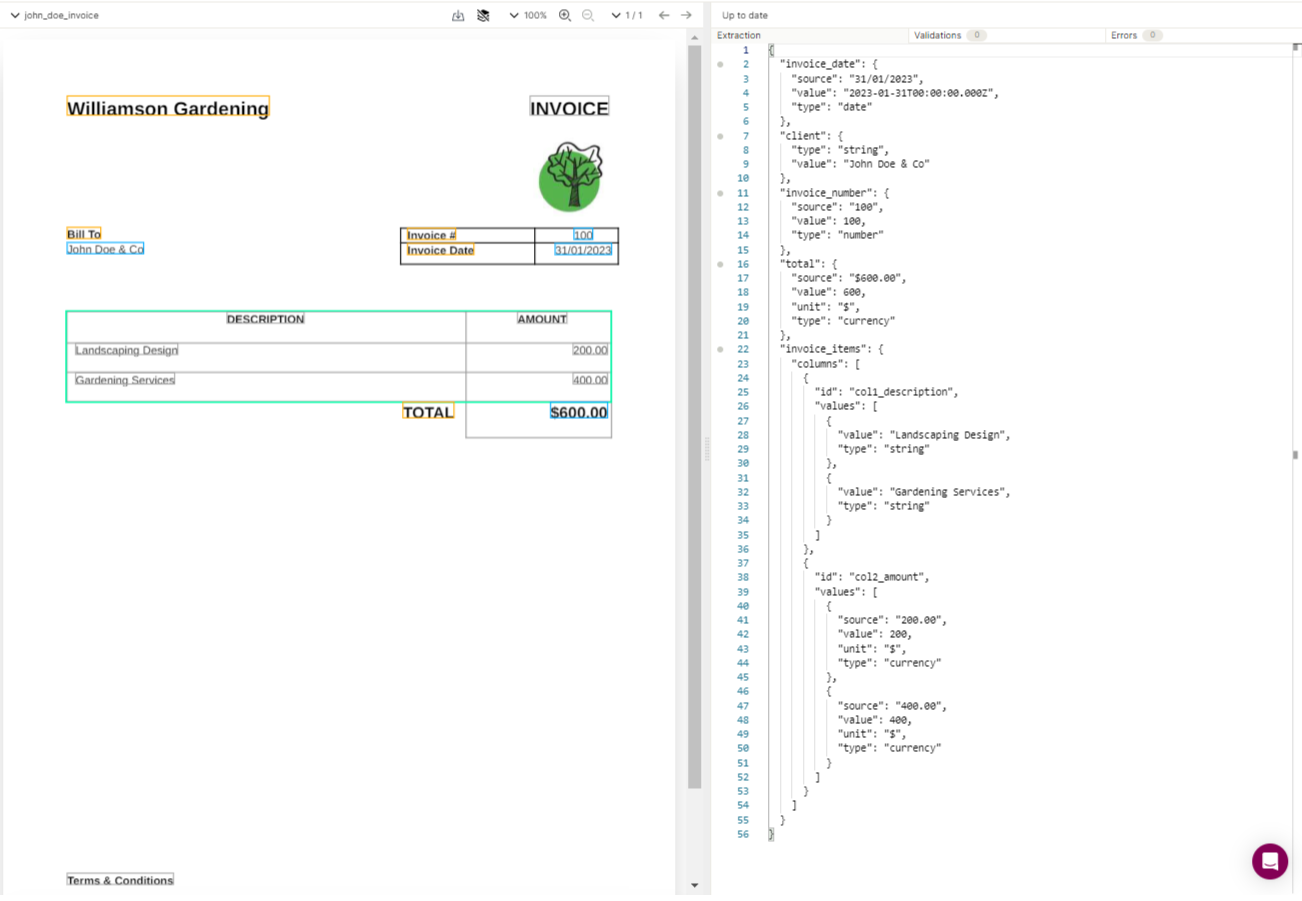
Task: Select the 200.00 amount cell
Action: point(590,350)
